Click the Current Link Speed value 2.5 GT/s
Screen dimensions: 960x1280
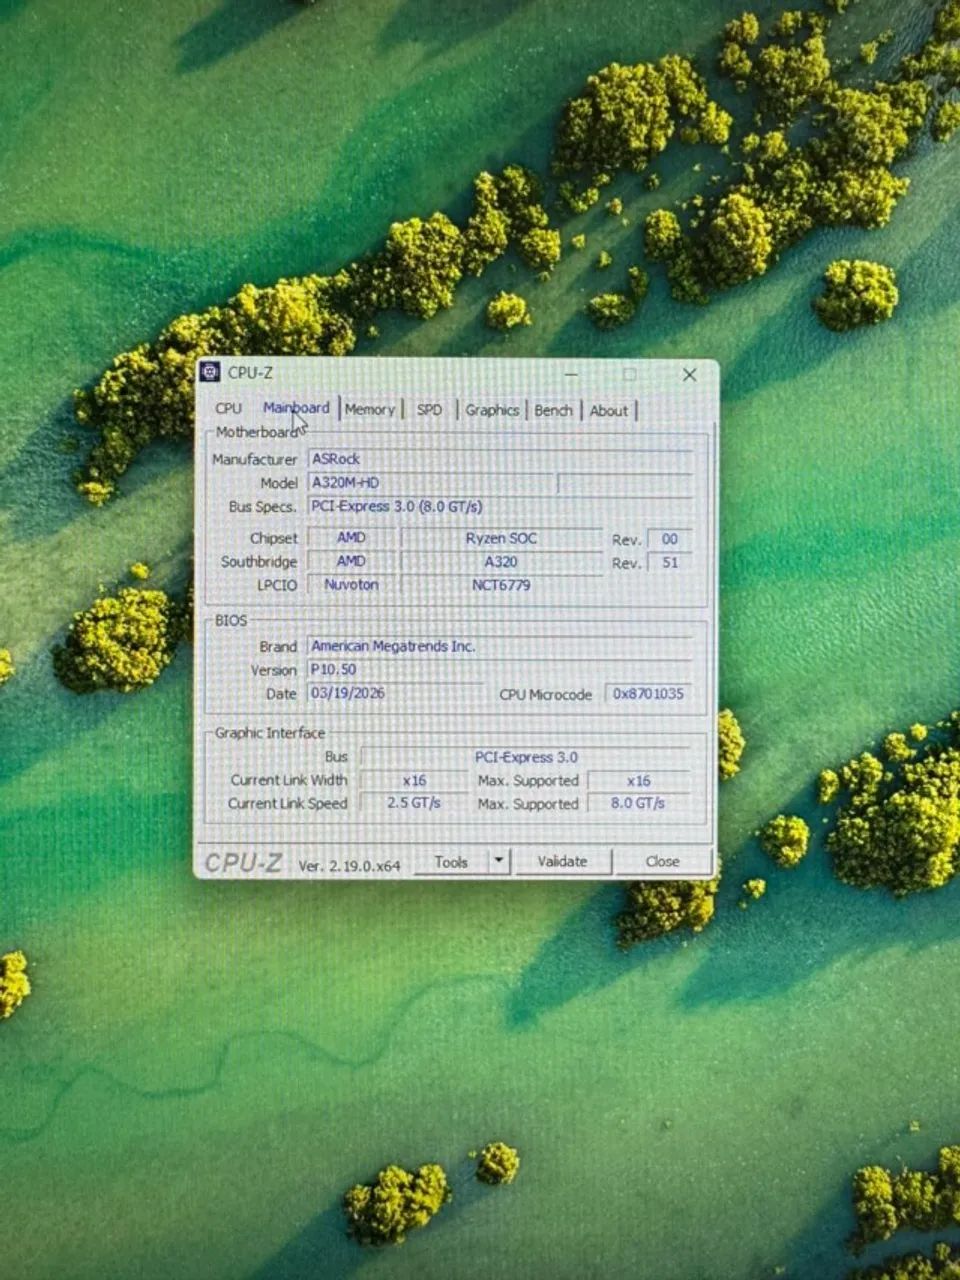414,803
